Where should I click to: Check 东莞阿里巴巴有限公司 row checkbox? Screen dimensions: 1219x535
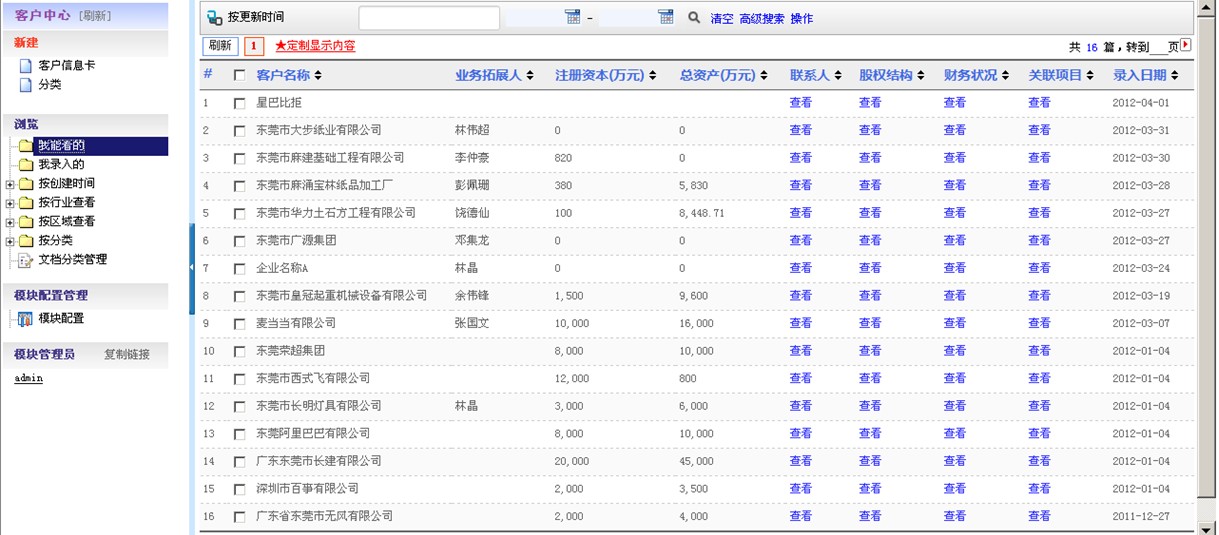(x=239, y=434)
